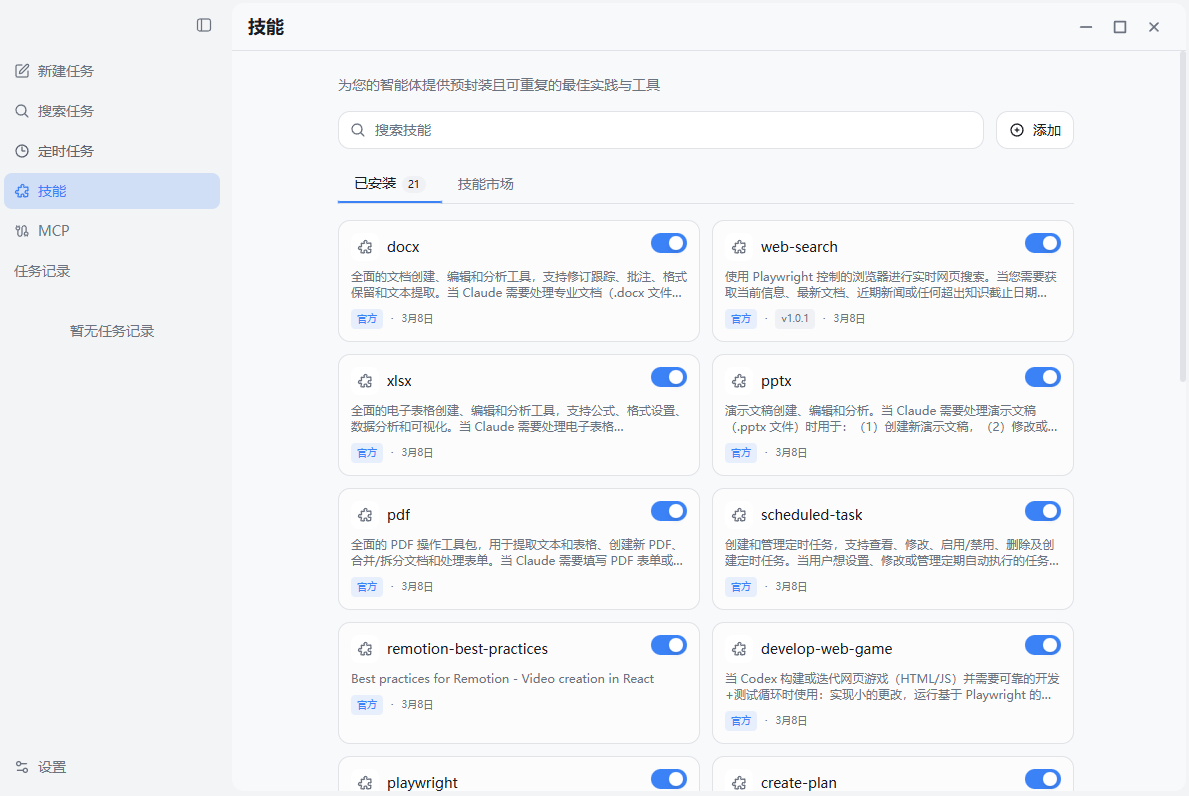Image resolution: width=1189 pixels, height=796 pixels.
Task: Click the MCP connector icon
Action: pos(22,231)
